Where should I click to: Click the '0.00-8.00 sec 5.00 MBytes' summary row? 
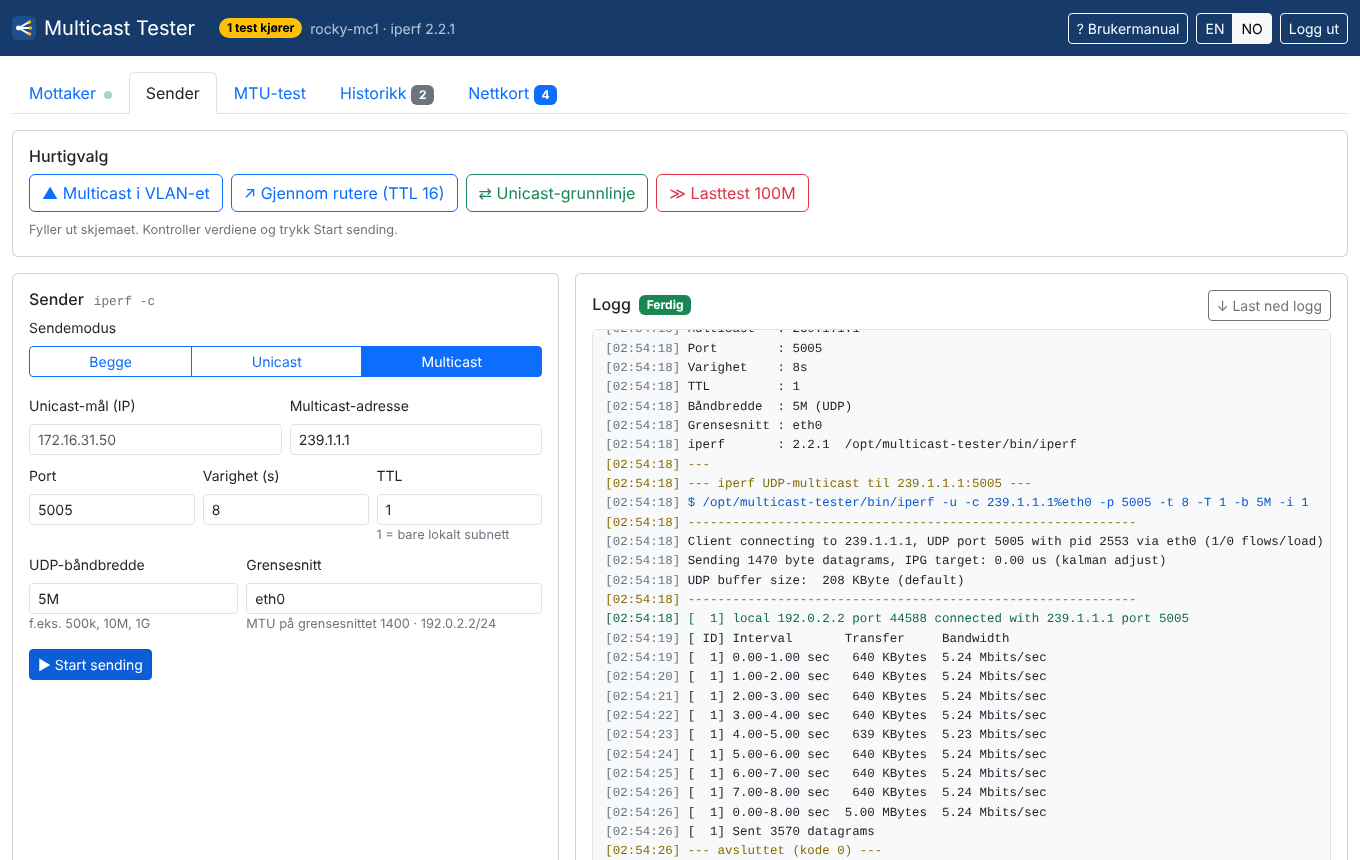826,812
